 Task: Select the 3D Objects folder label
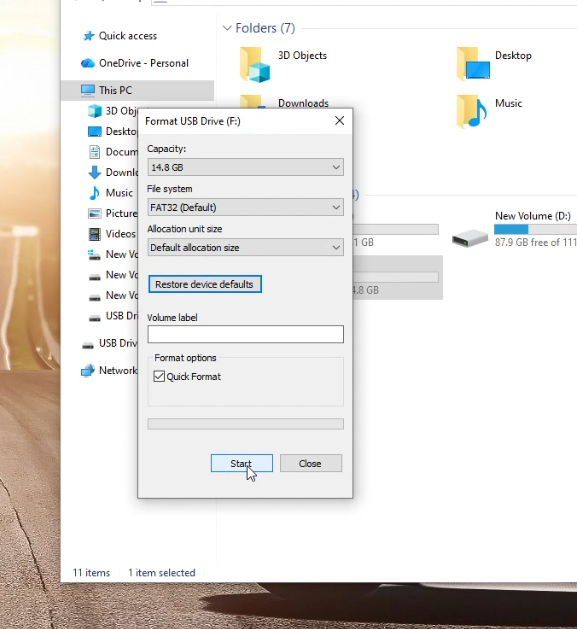coord(303,55)
